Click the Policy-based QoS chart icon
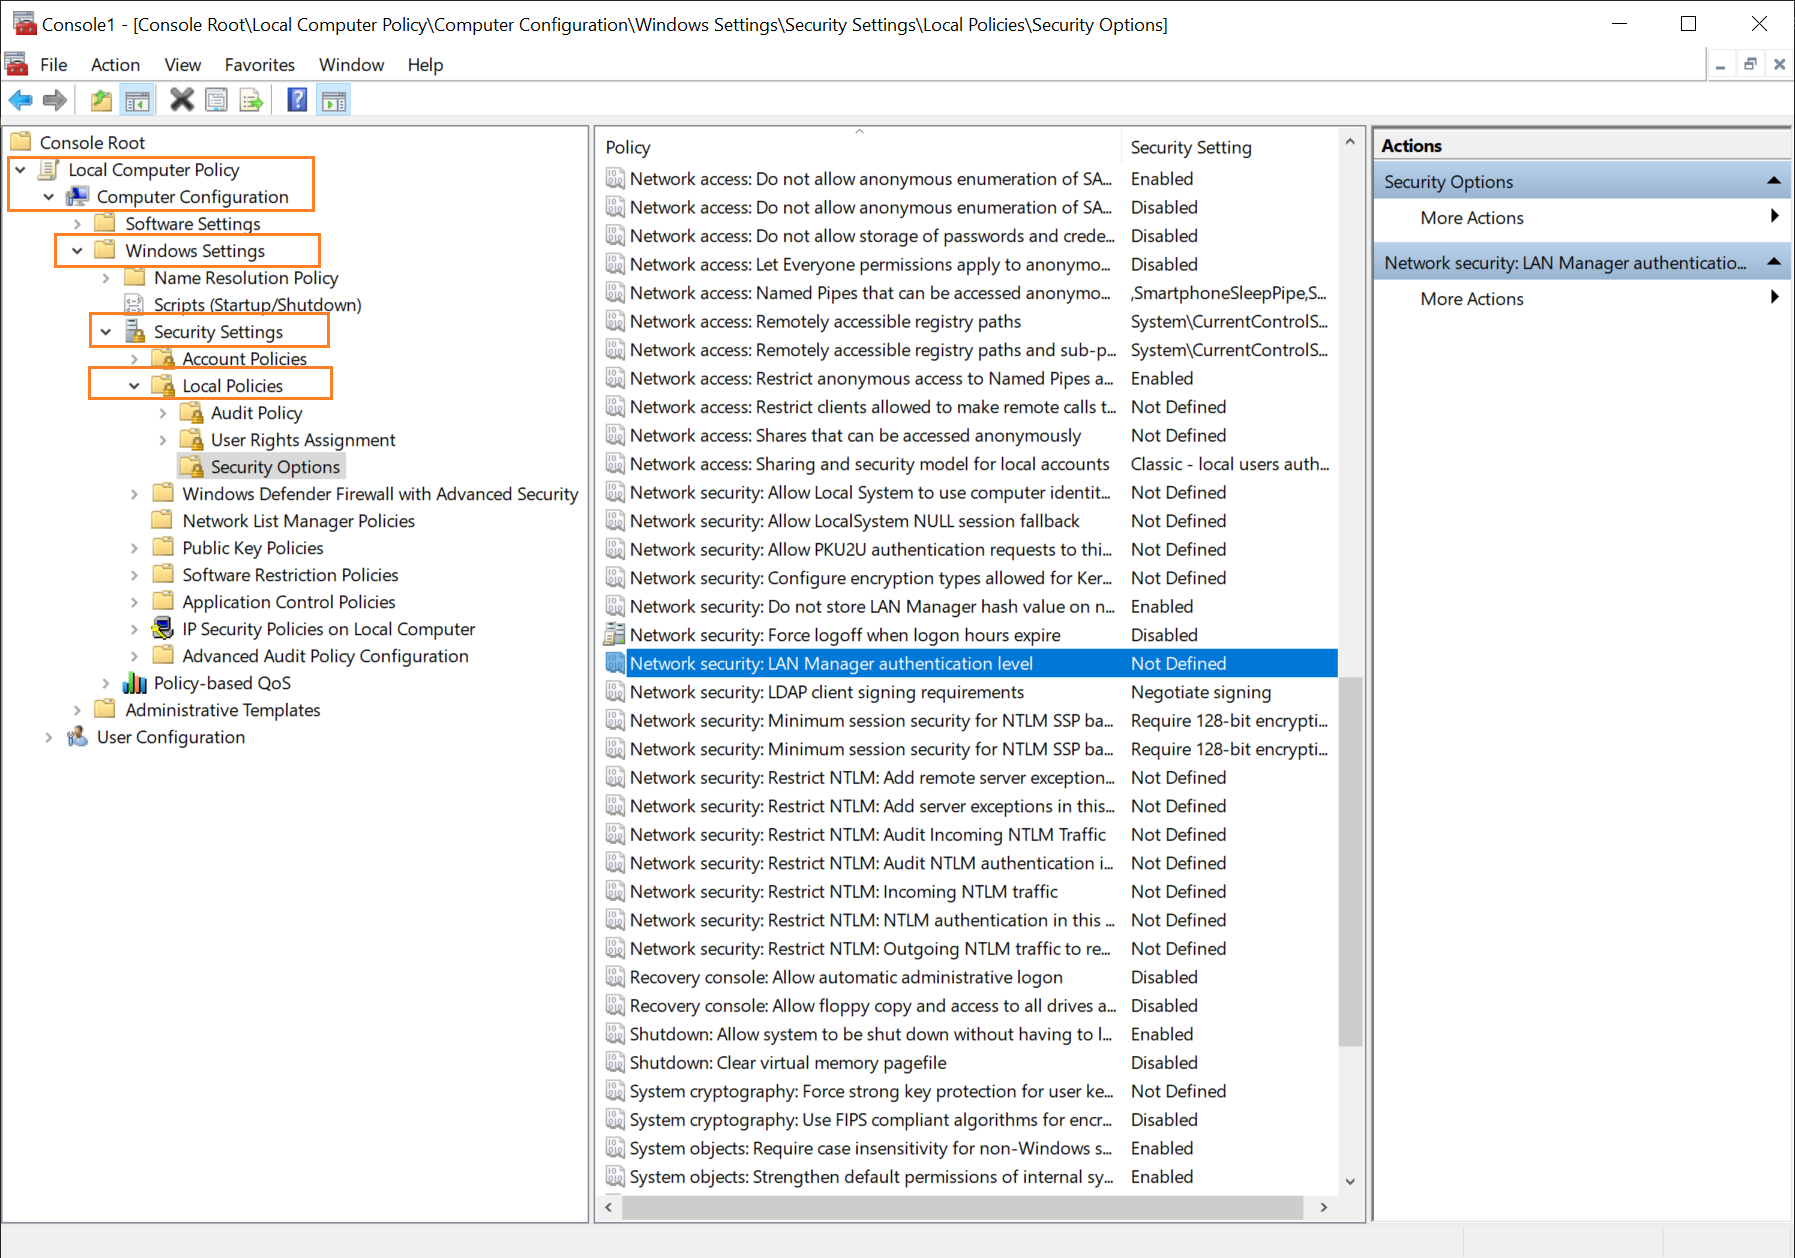 coord(134,683)
